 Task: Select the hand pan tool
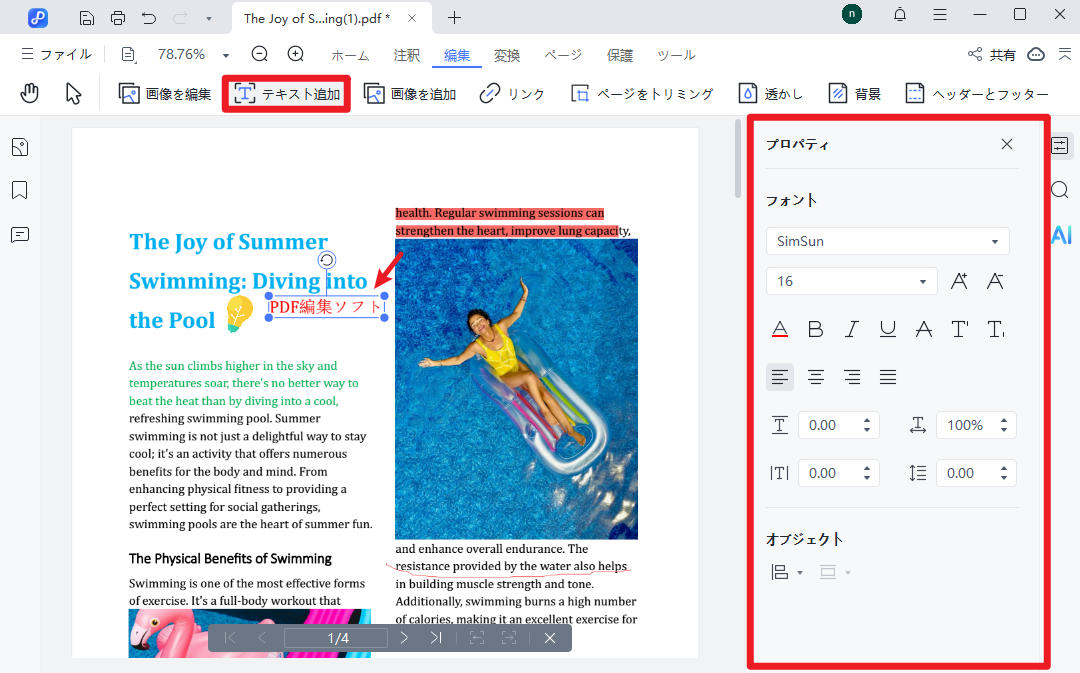[30, 93]
